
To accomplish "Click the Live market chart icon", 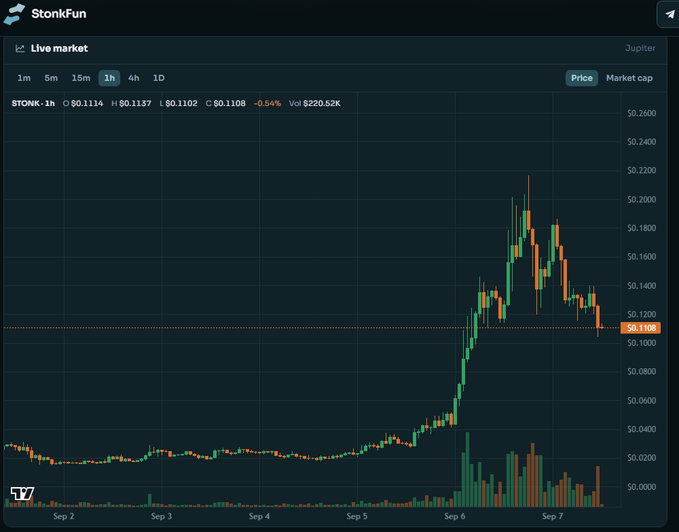I will coord(20,48).
